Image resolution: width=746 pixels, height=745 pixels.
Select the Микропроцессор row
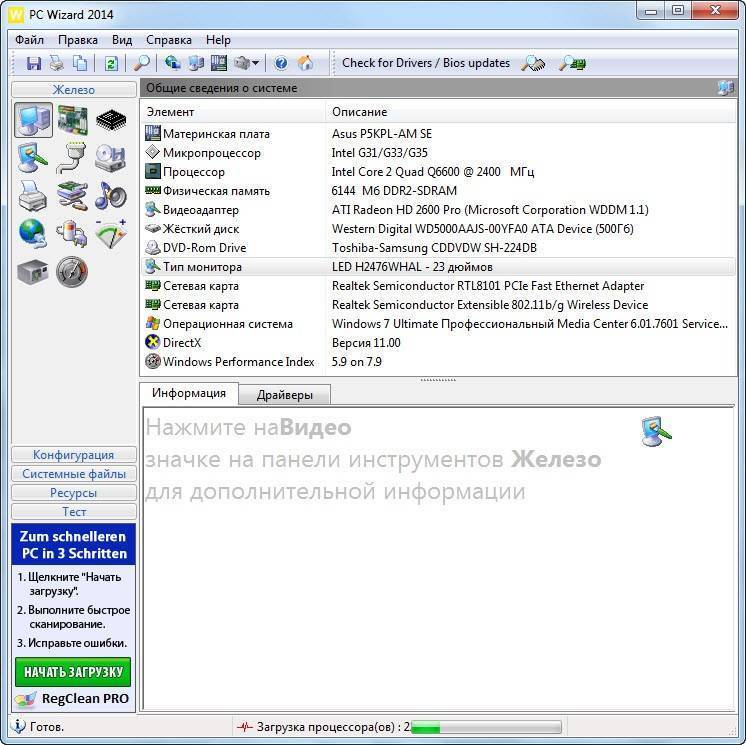click(x=439, y=153)
